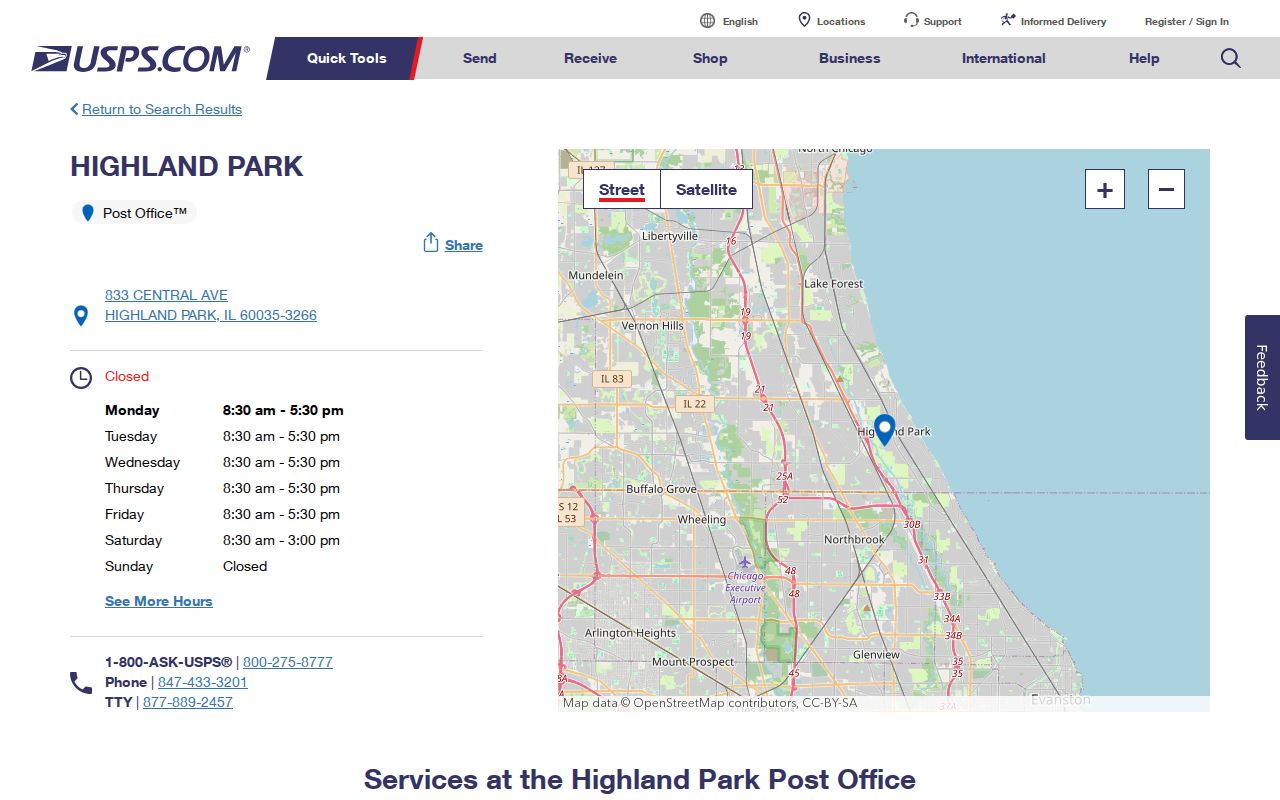Click the share upload icon
Image resolution: width=1280 pixels, height=800 pixels.
point(431,243)
